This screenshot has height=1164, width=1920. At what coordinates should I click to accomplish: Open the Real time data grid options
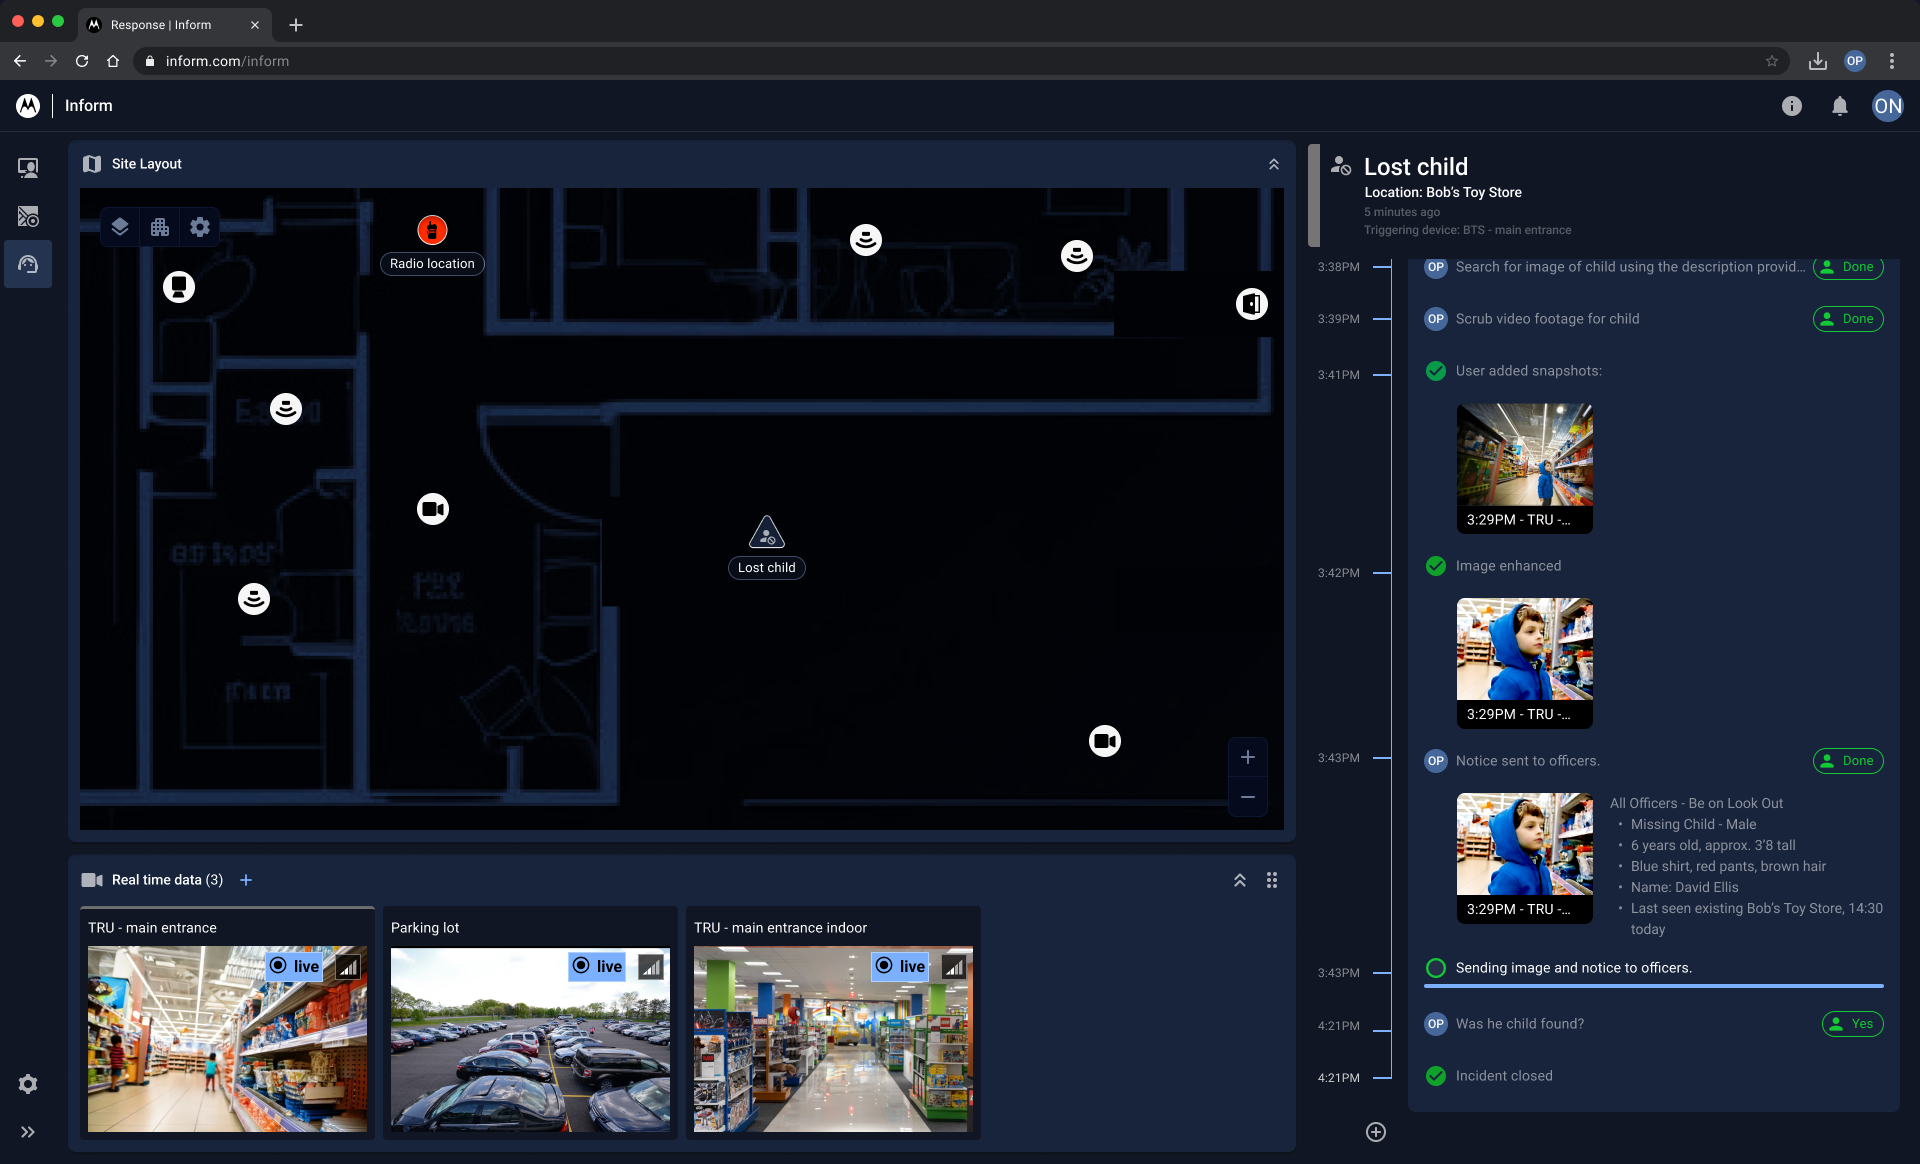pos(1272,880)
